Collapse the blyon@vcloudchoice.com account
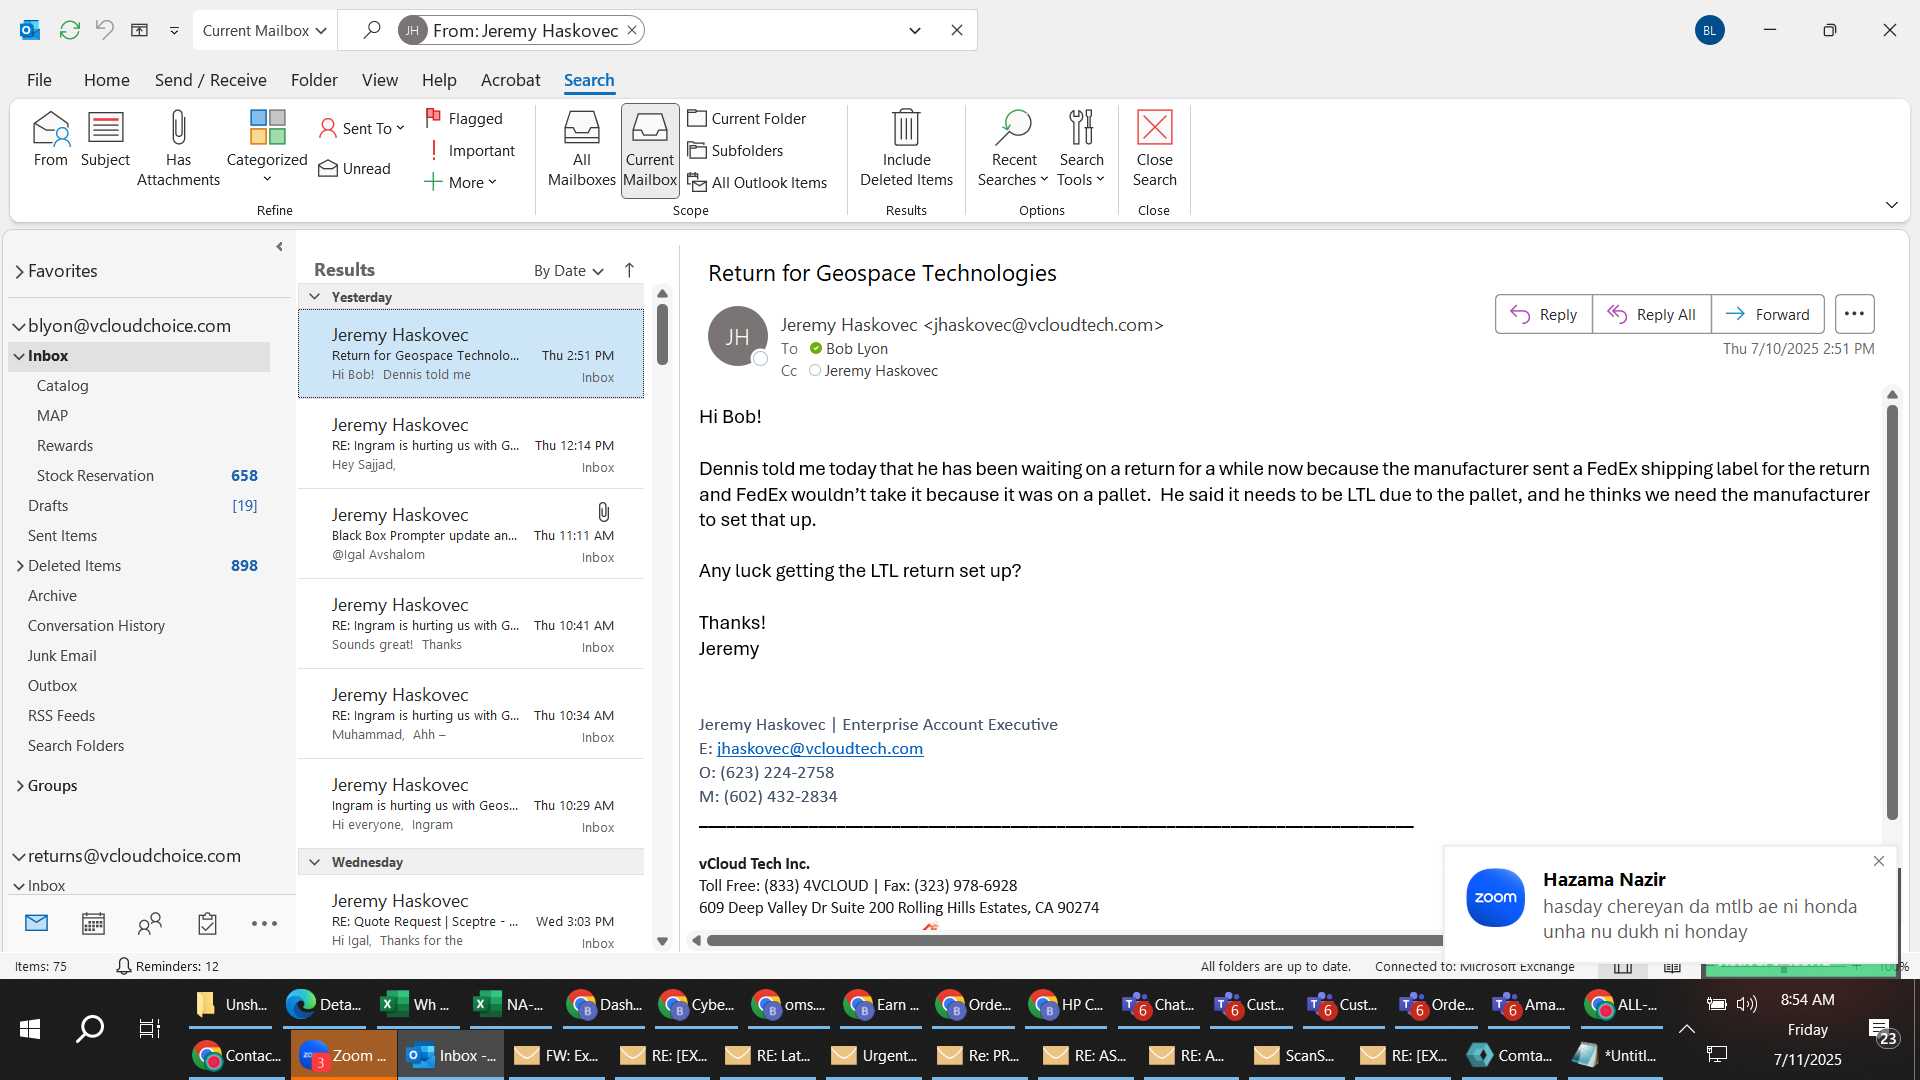 click(x=18, y=326)
